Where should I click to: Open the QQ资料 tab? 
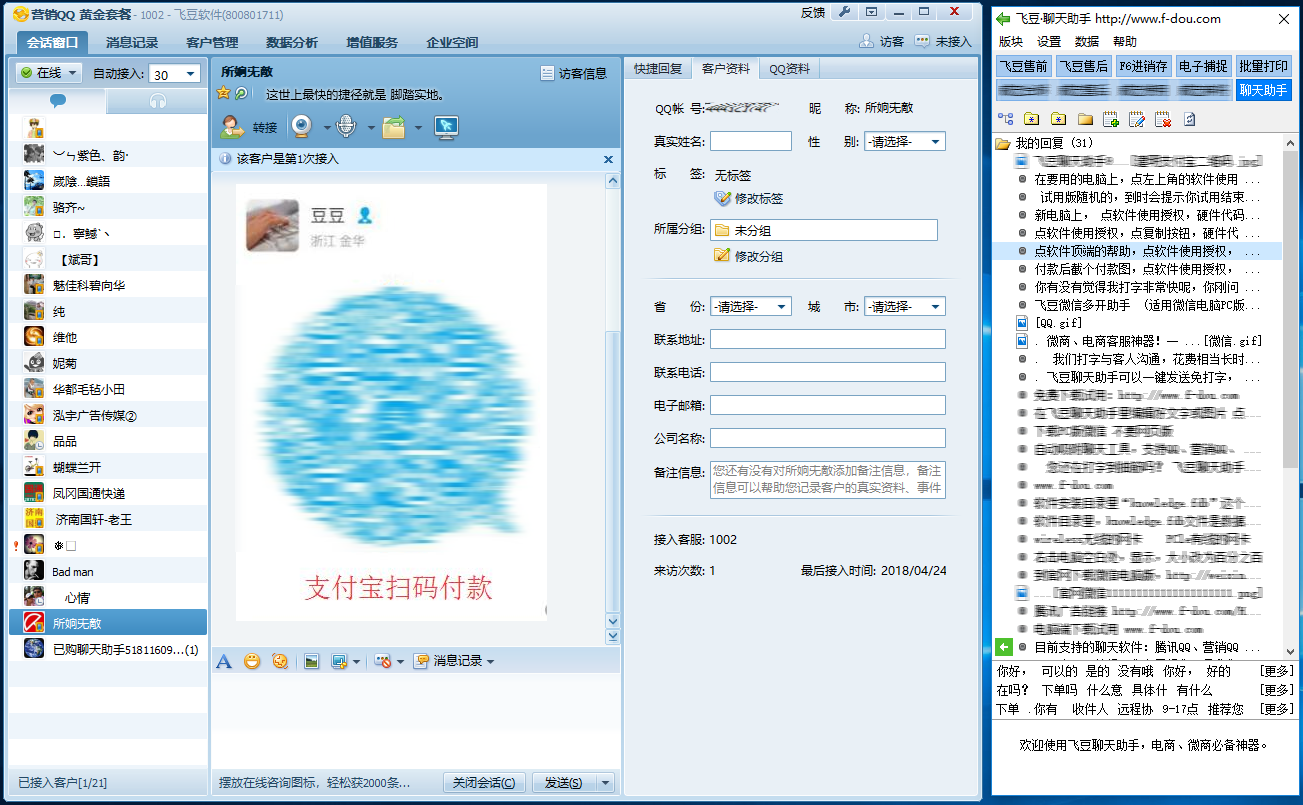click(789, 69)
